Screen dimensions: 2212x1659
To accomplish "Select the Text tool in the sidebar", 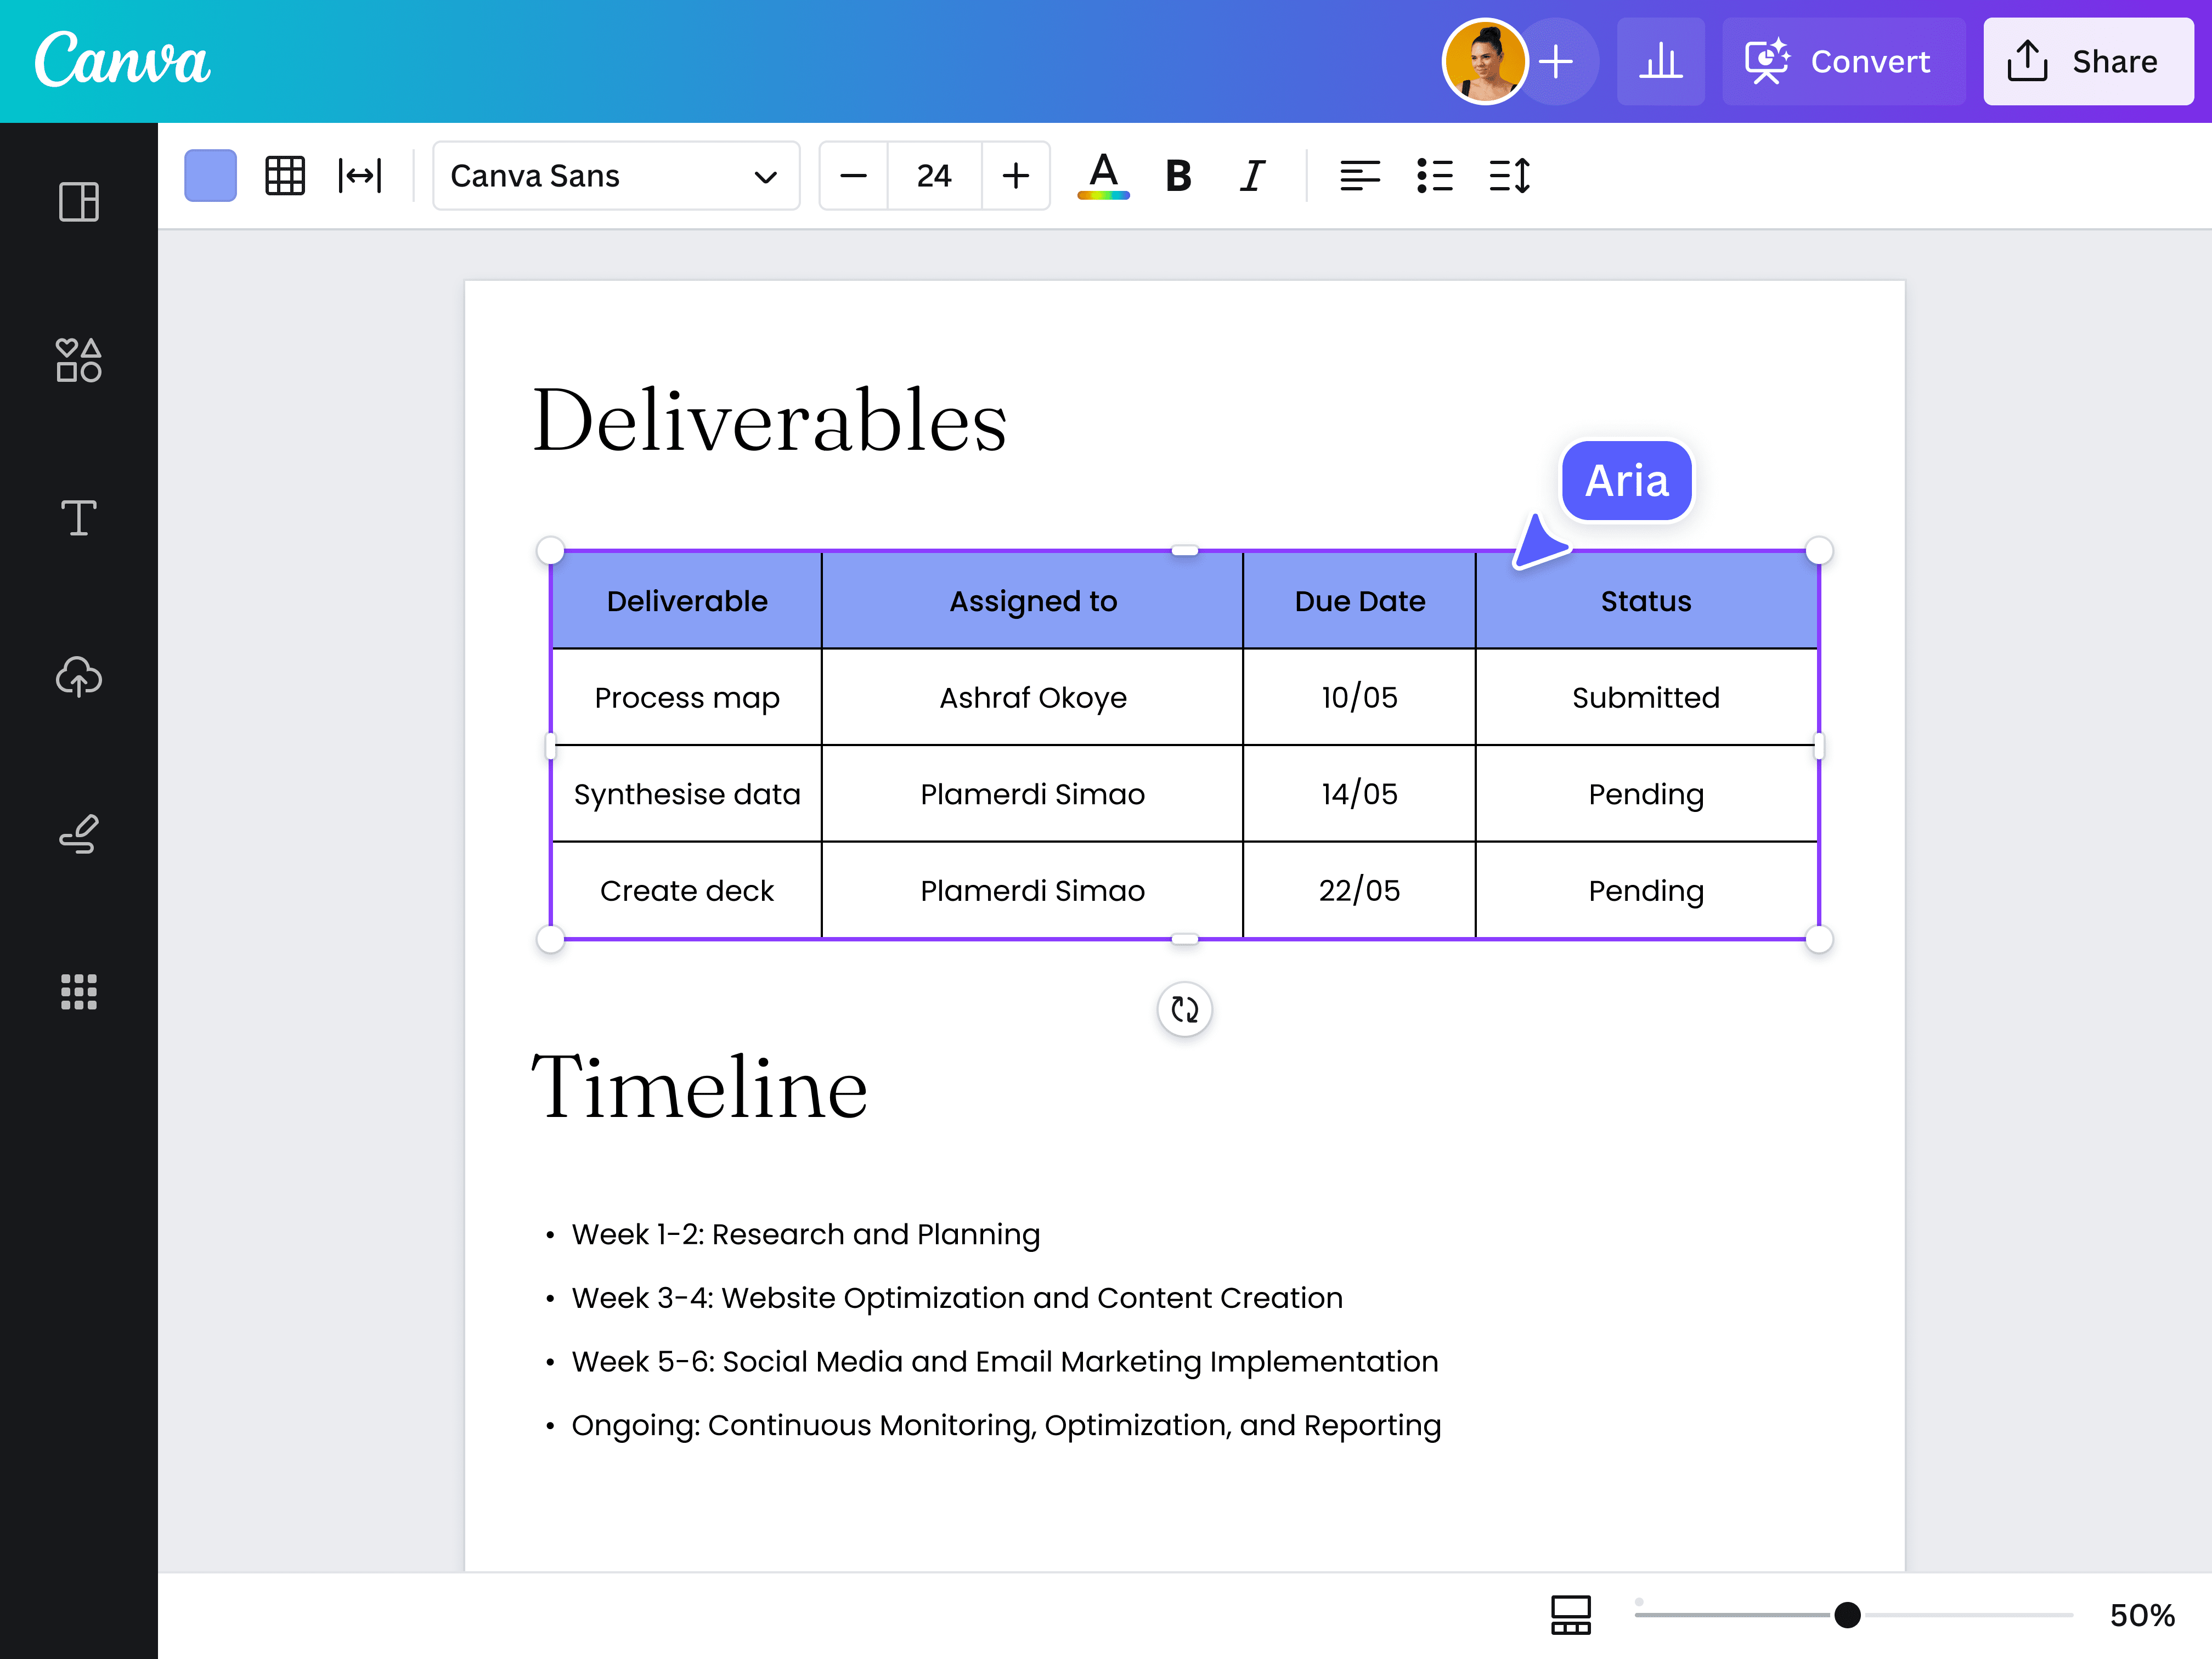I will click(x=78, y=518).
